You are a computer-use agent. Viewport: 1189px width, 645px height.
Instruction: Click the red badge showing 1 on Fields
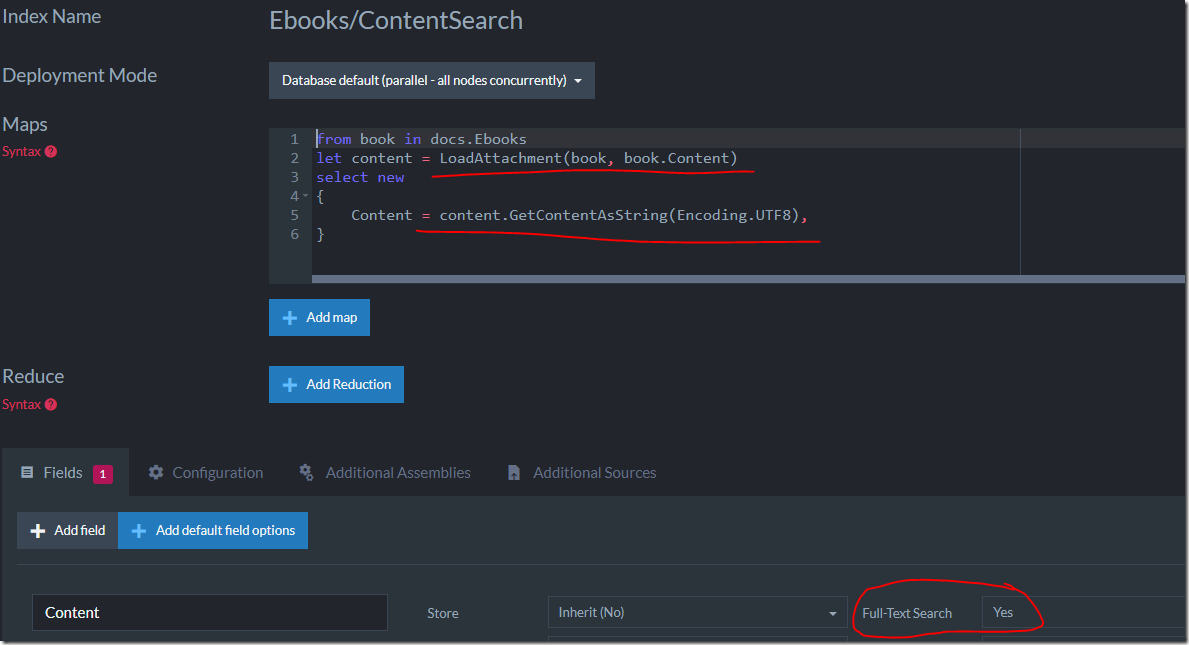pyautogui.click(x=103, y=474)
